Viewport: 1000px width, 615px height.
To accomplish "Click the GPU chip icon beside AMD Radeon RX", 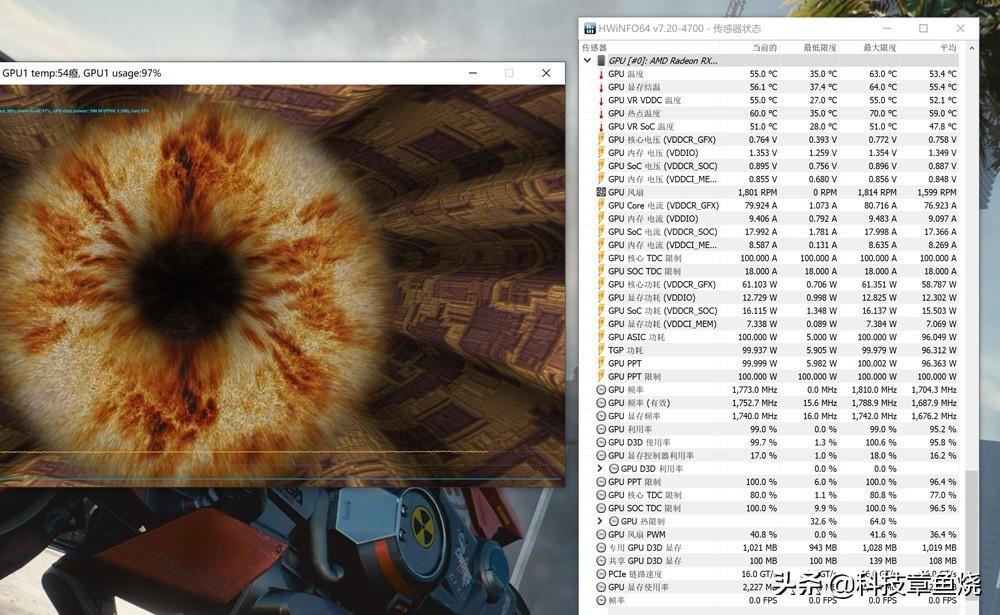I will pos(601,61).
